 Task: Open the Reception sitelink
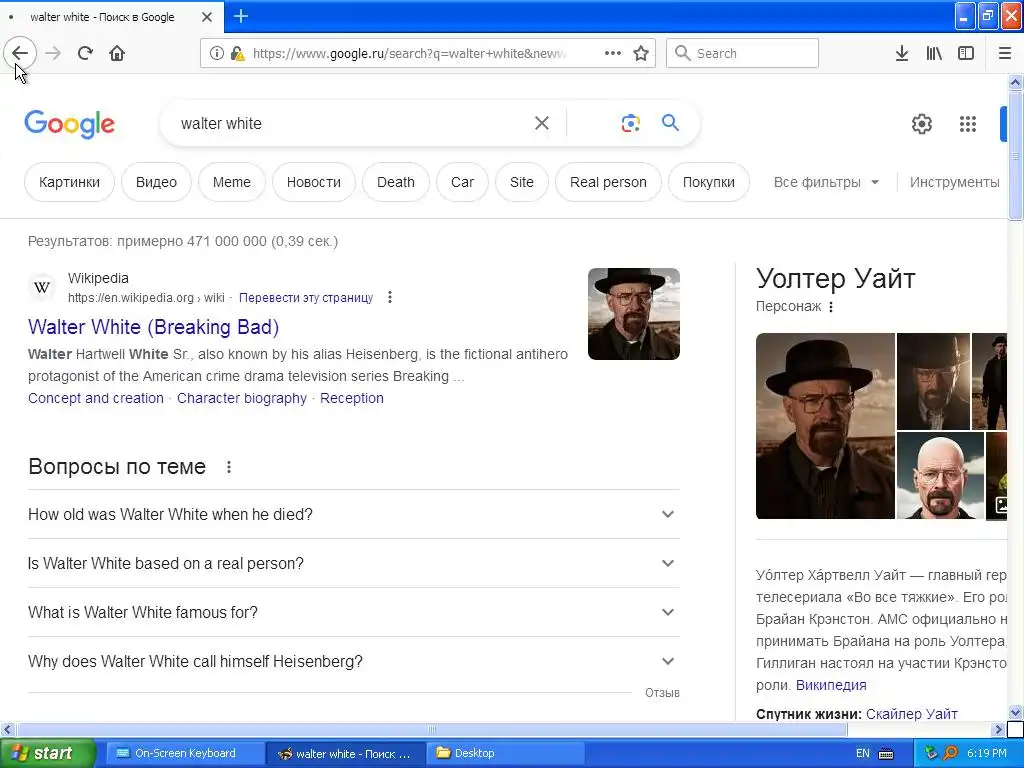[352, 398]
